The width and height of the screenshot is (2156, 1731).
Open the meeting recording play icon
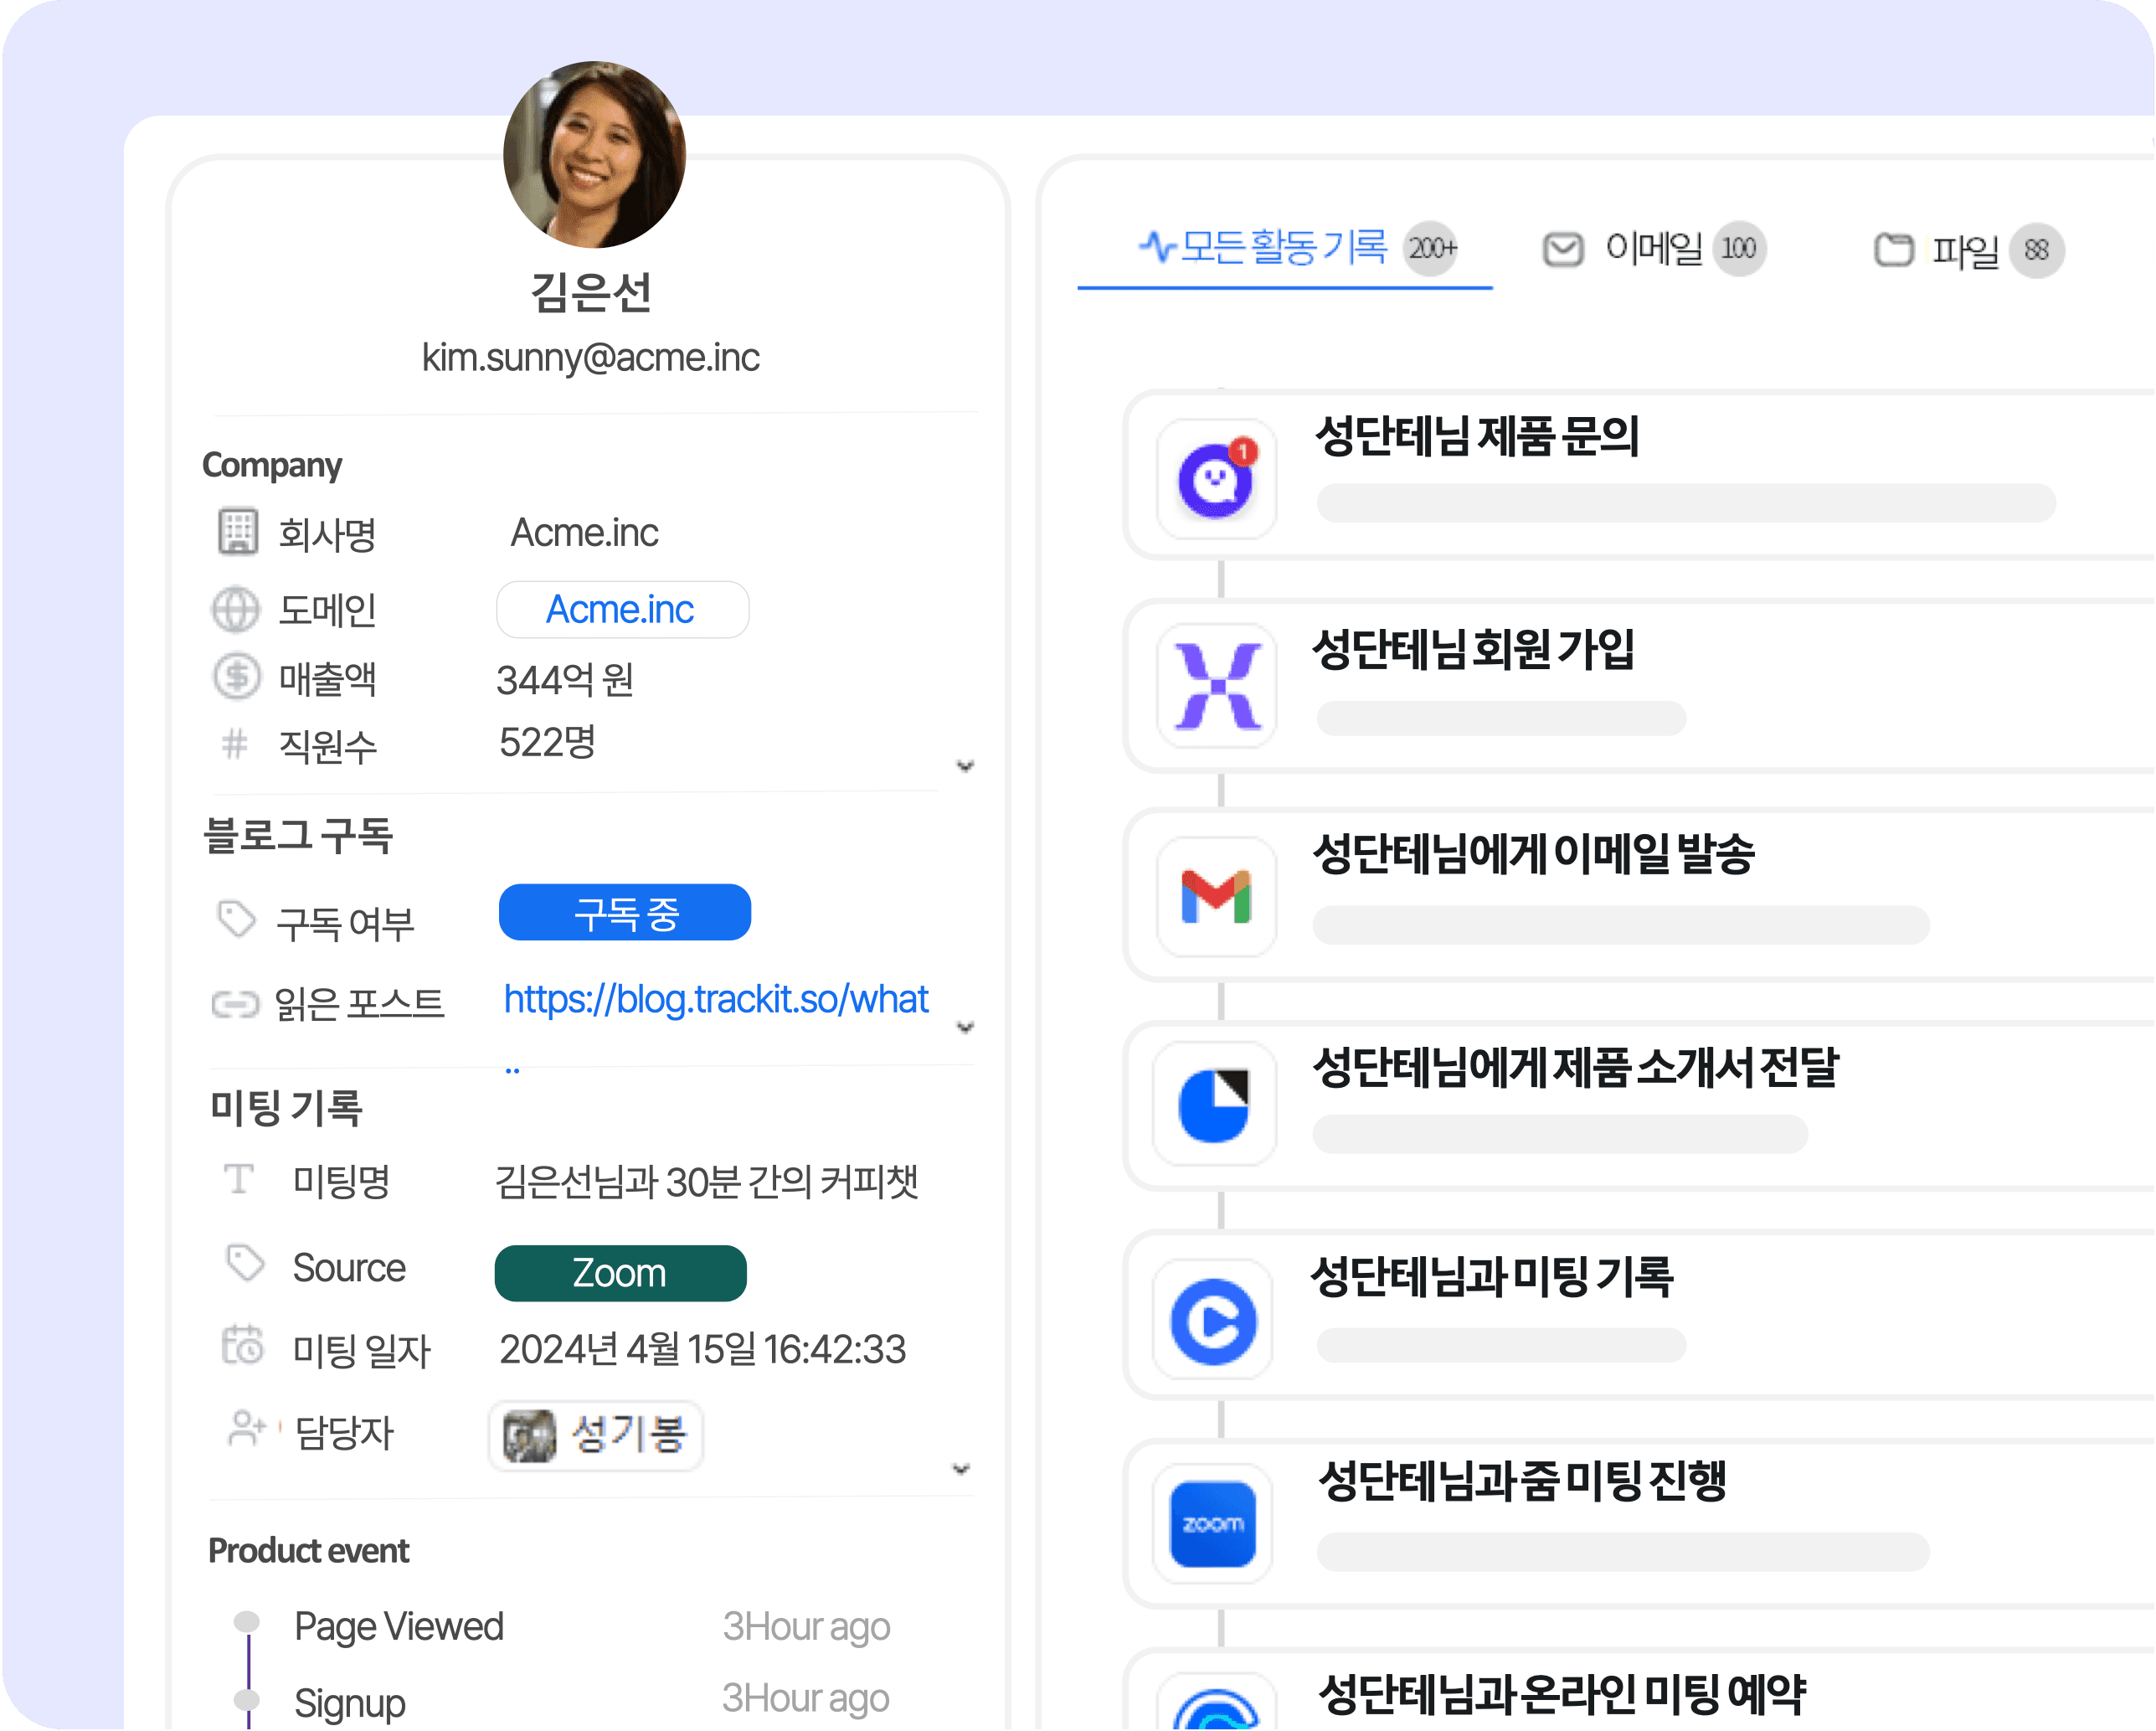pyautogui.click(x=1214, y=1320)
